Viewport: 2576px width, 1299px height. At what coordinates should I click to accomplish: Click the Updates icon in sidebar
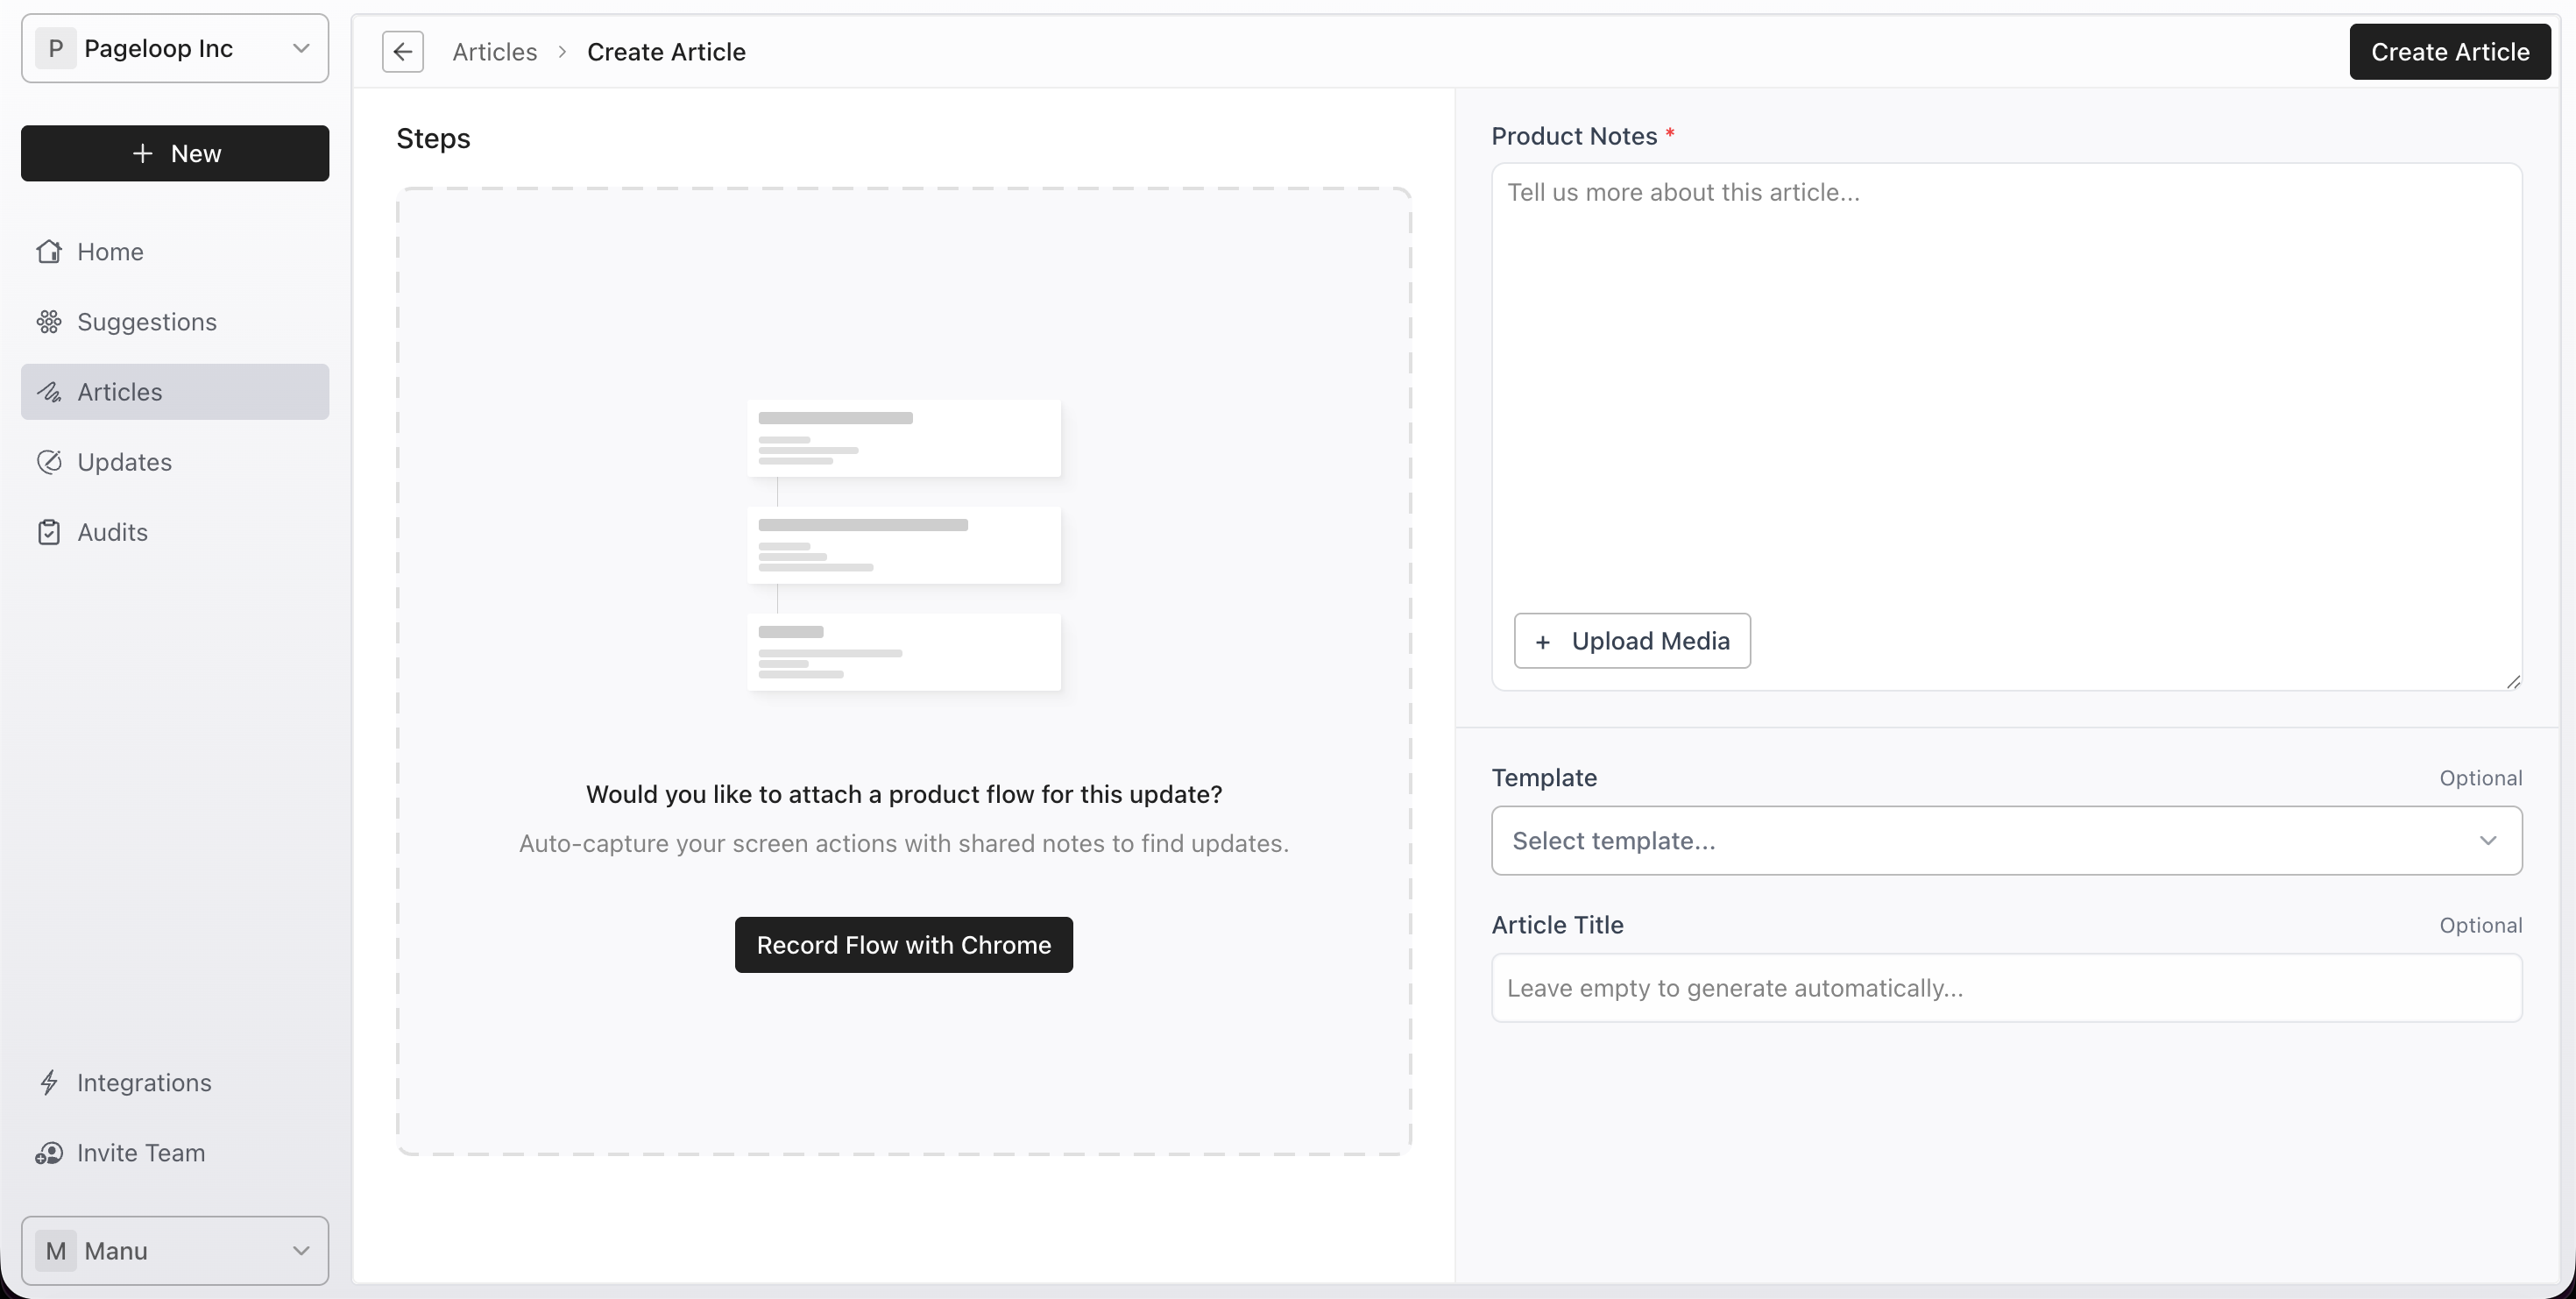(49, 462)
